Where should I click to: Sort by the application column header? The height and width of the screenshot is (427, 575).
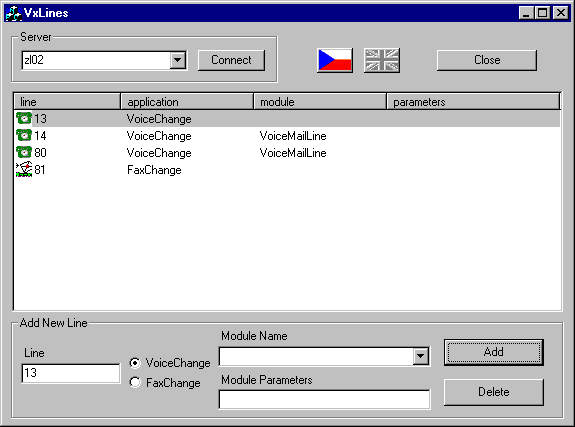187,102
